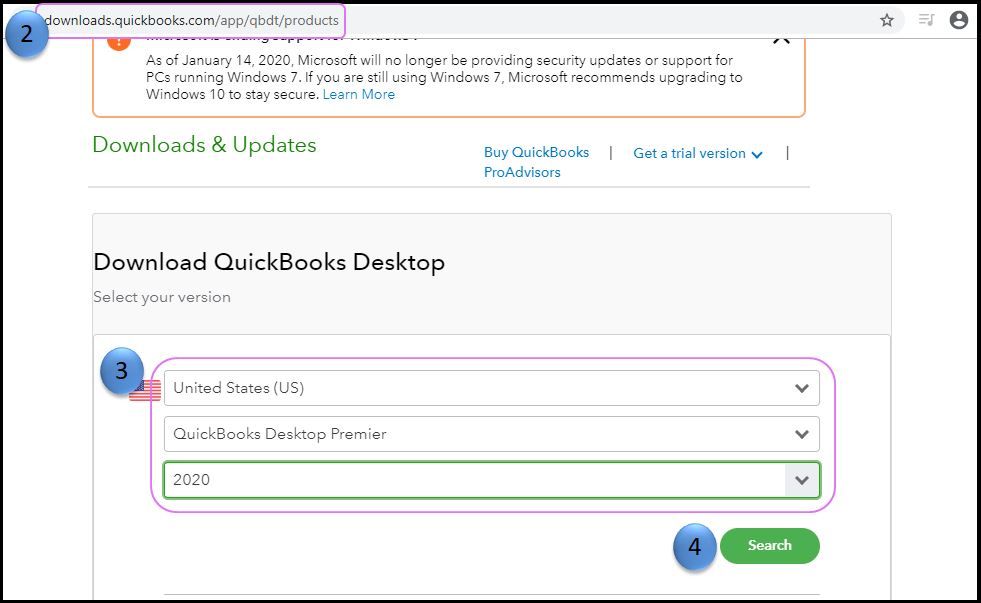Open the 2020 version year dropdown
The image size is (981, 603).
(491, 480)
